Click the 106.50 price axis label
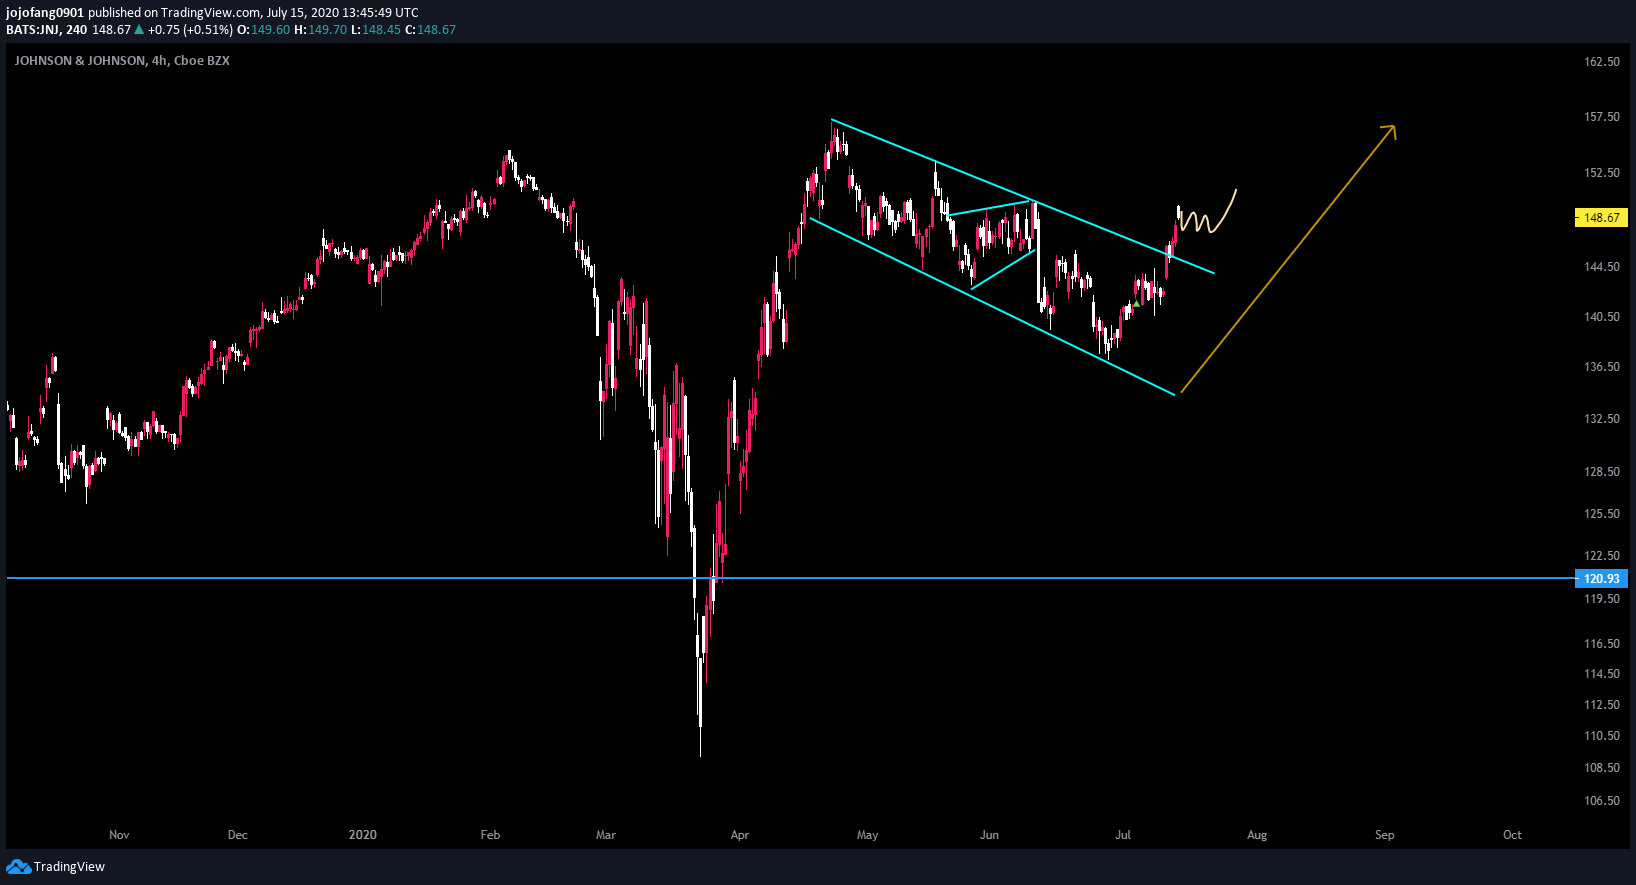This screenshot has width=1636, height=885. (x=1602, y=801)
